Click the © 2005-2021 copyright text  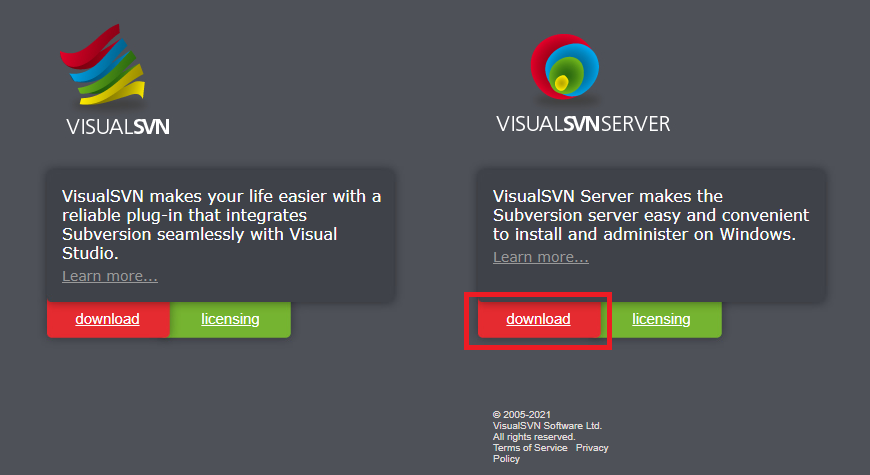click(522, 415)
